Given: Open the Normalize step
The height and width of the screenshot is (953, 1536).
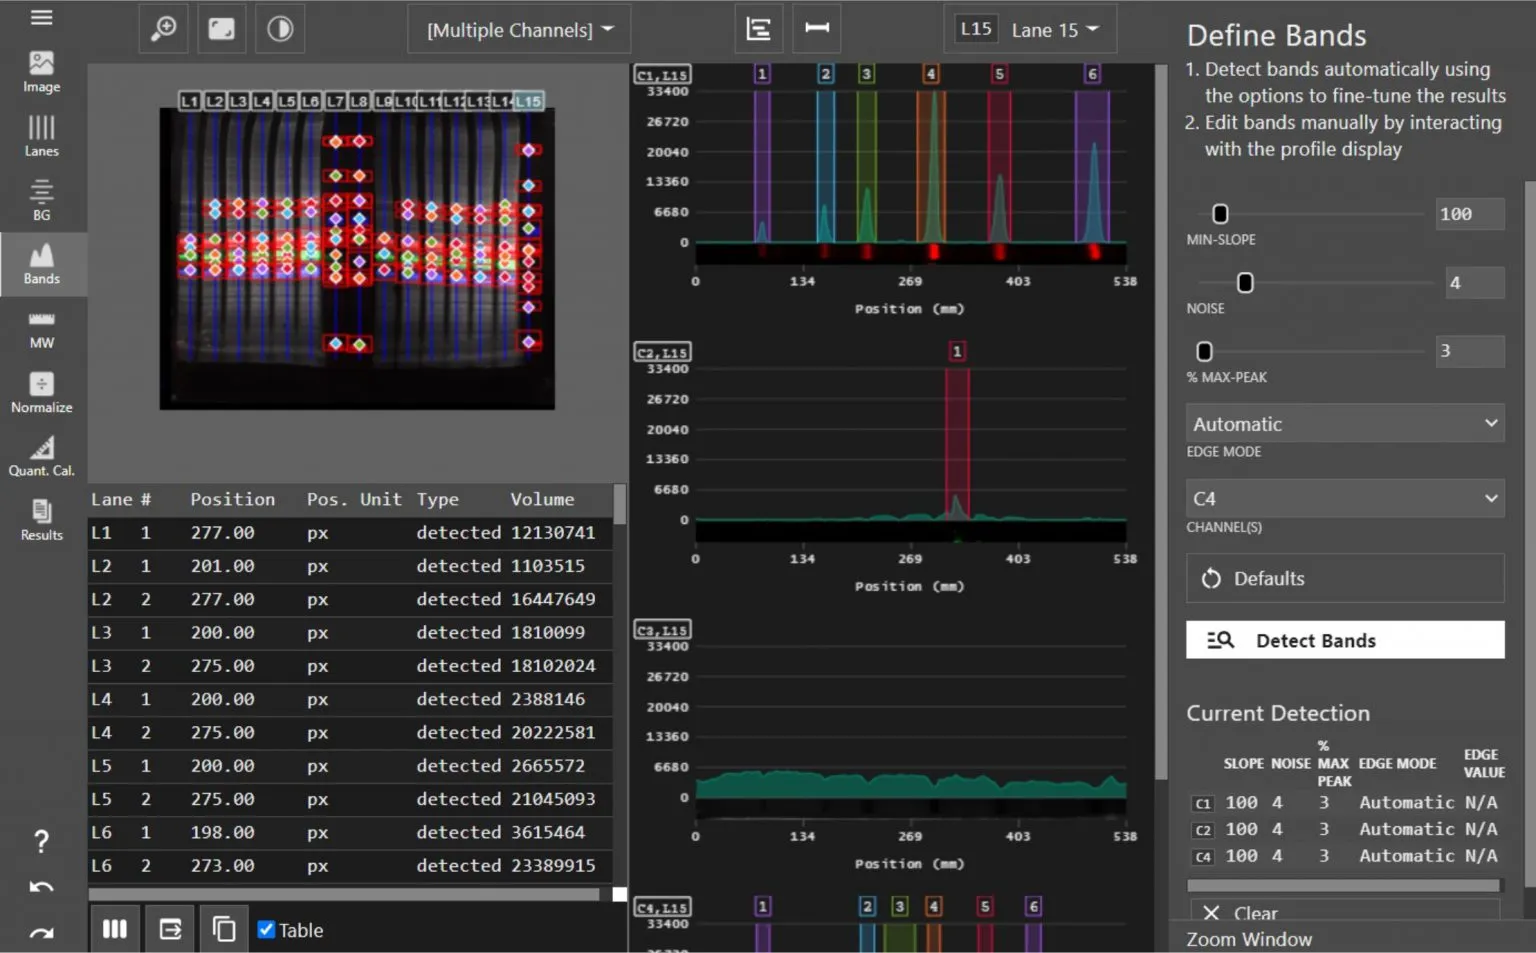Looking at the screenshot, I should click(41, 393).
